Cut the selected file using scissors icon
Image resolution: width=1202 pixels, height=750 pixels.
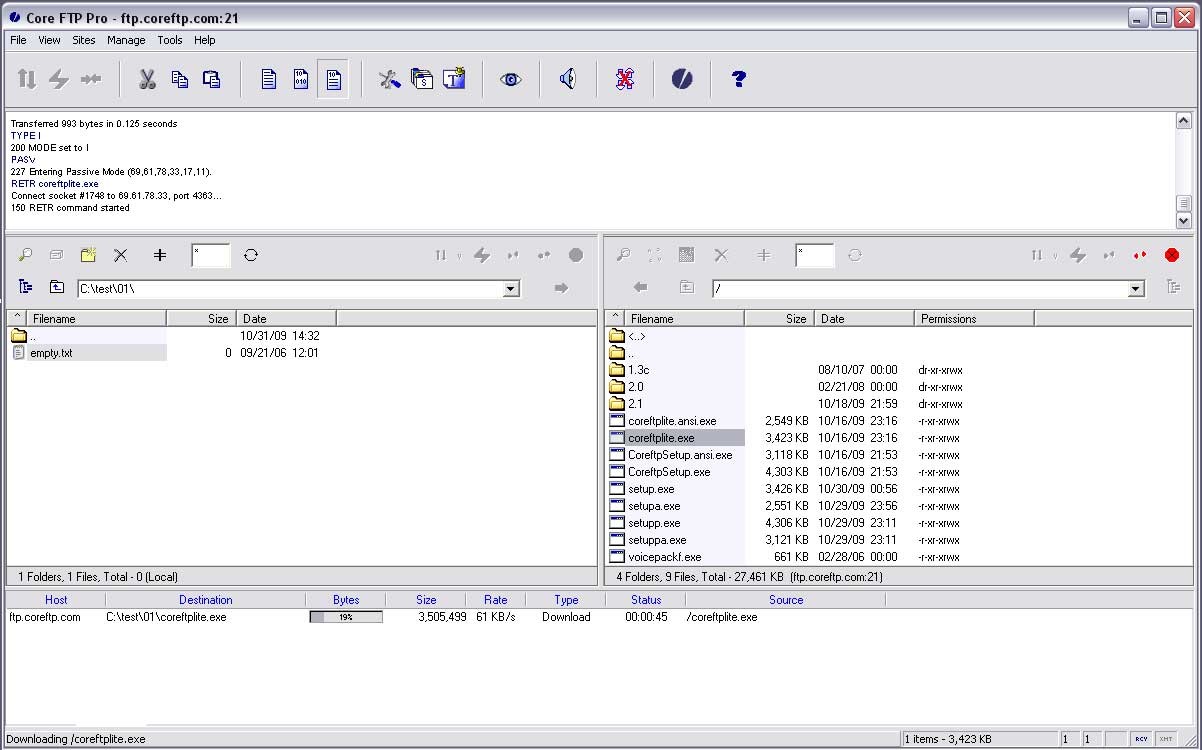147,78
